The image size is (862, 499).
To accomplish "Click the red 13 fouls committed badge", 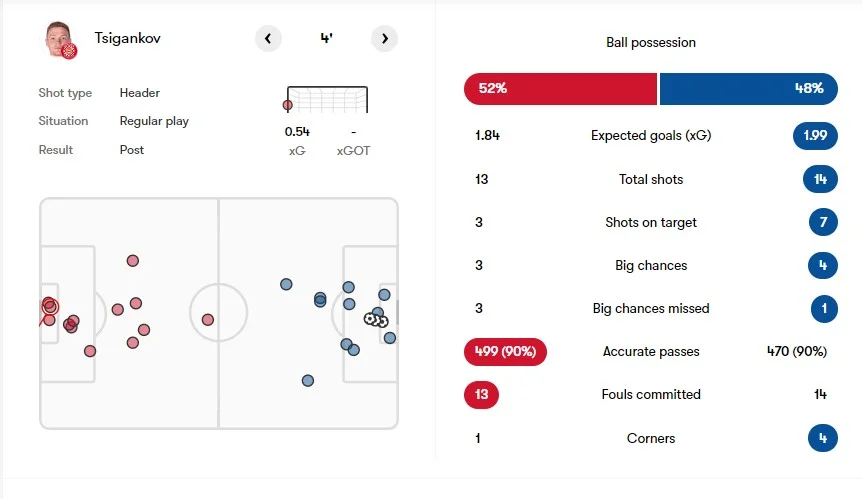I will pos(481,394).
